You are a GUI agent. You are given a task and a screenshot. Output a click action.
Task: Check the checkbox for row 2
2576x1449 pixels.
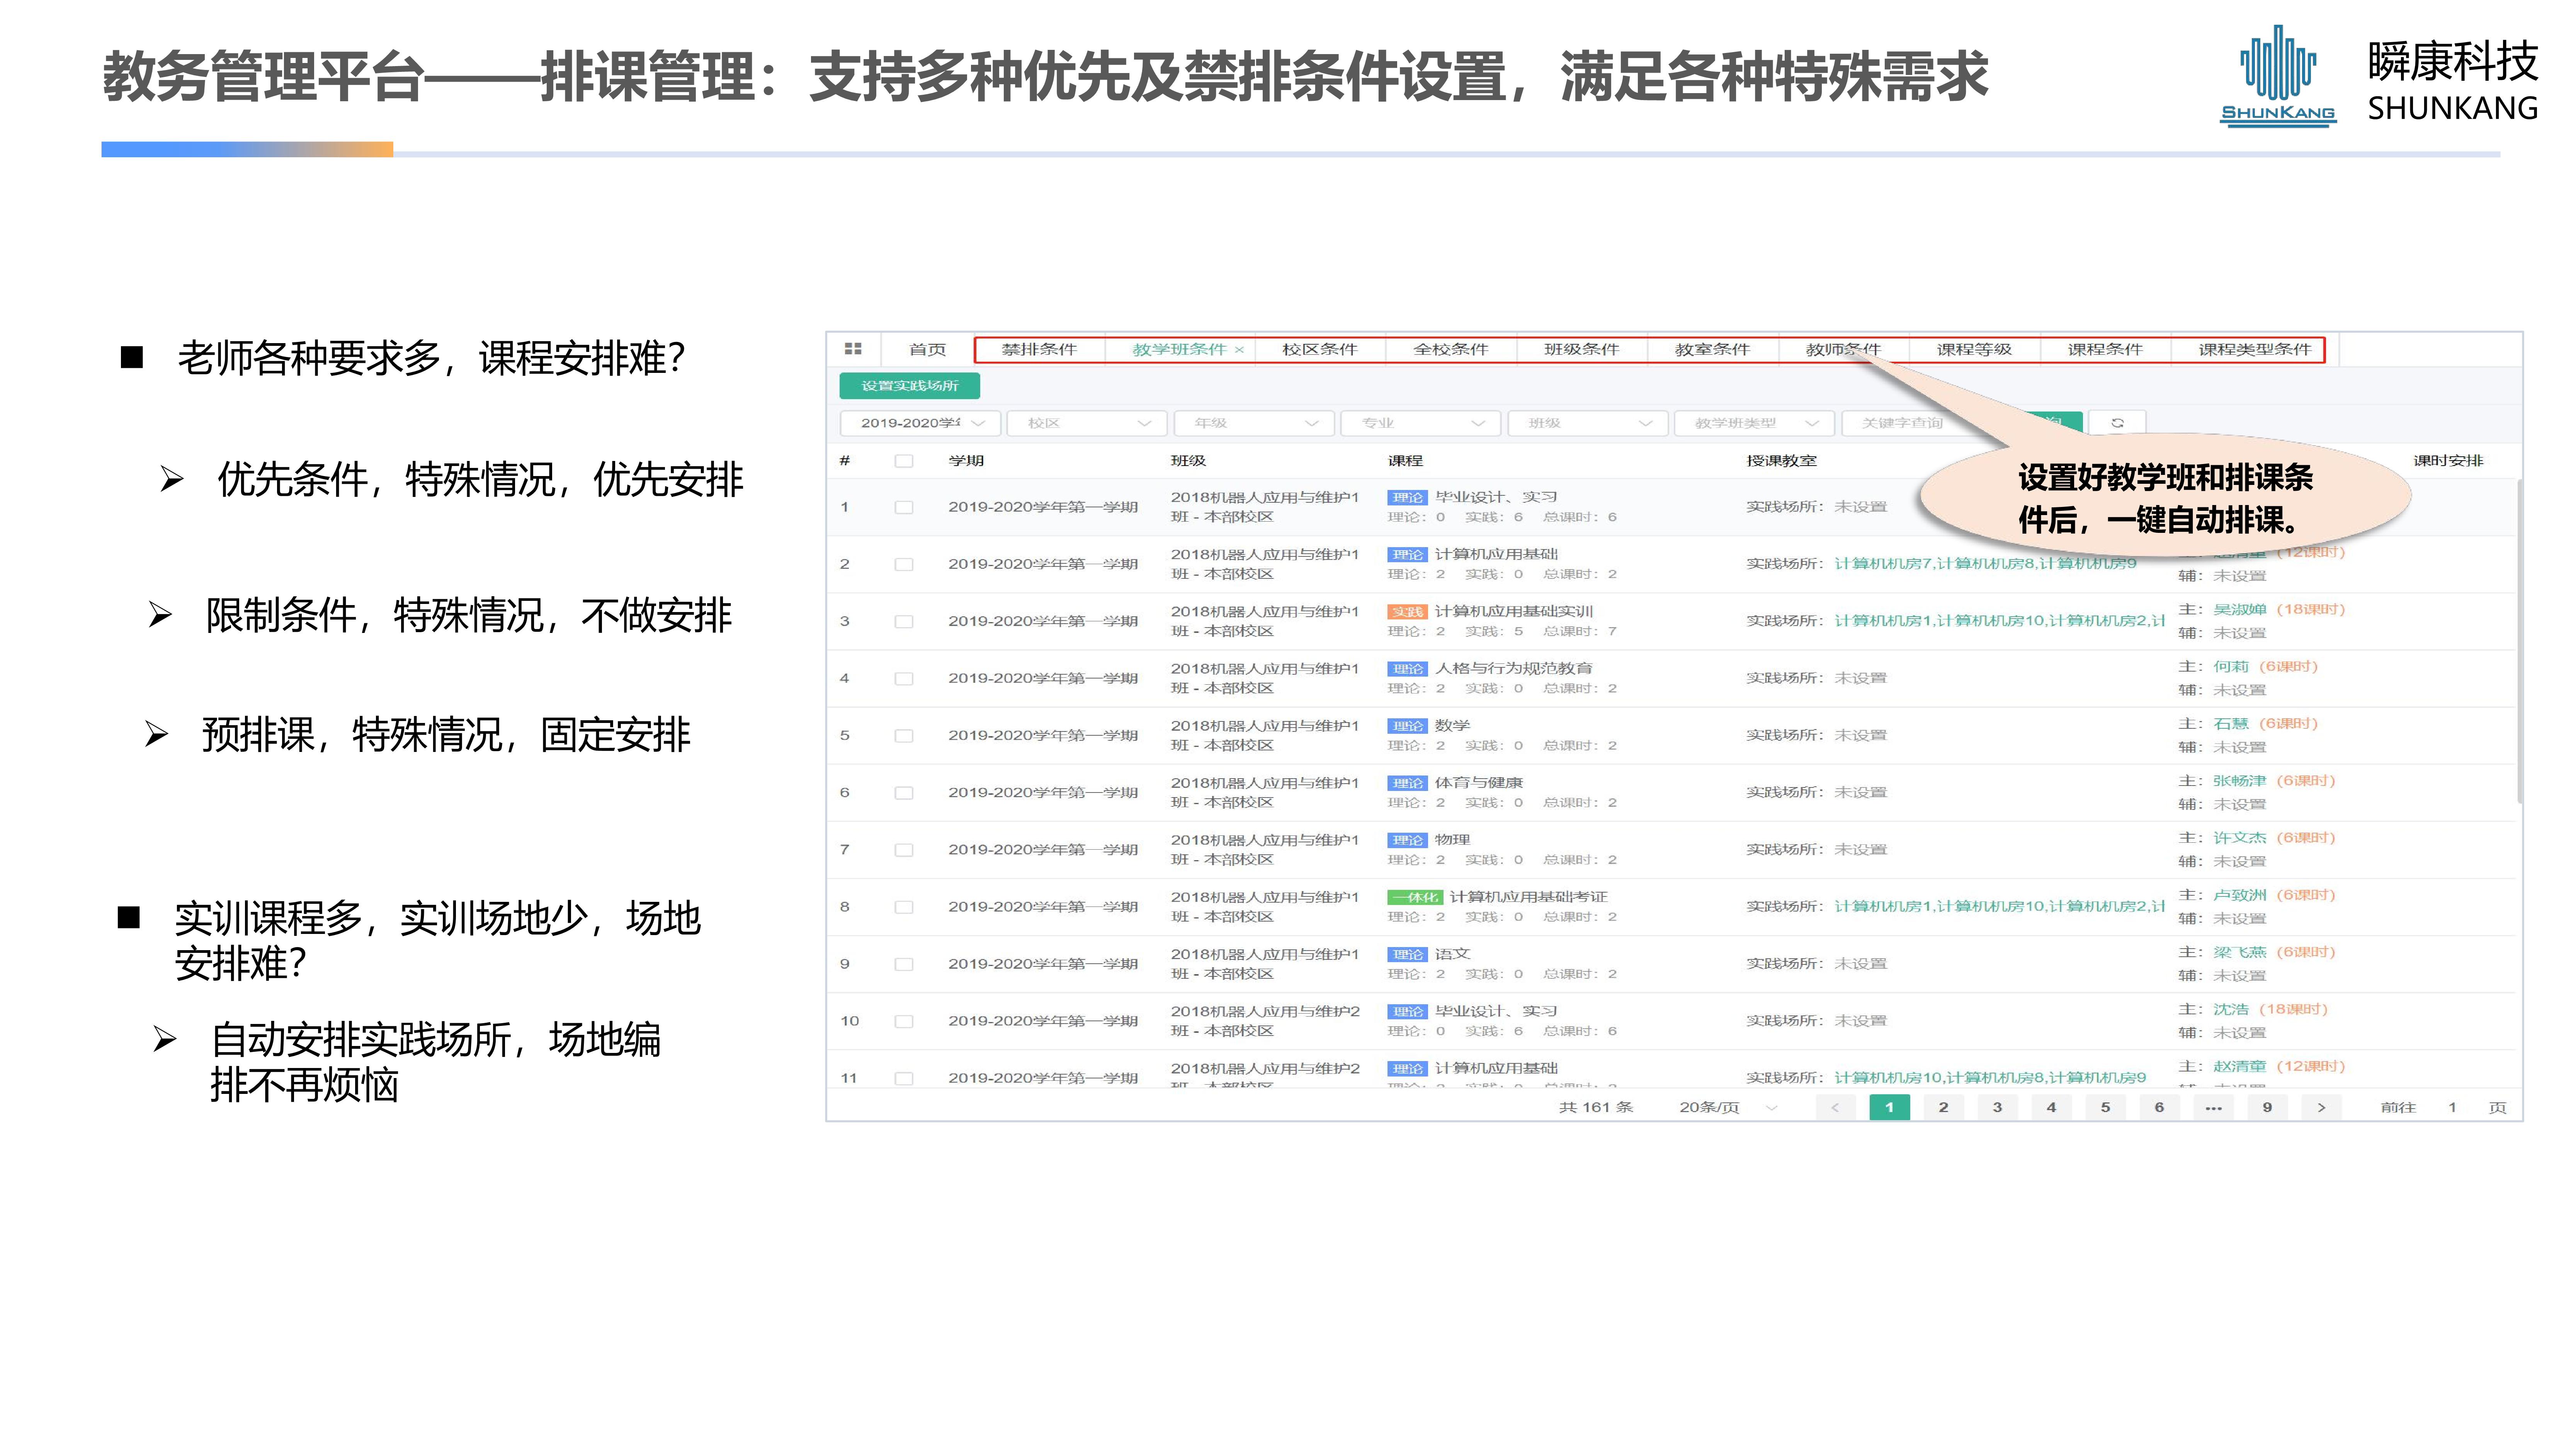tap(904, 564)
